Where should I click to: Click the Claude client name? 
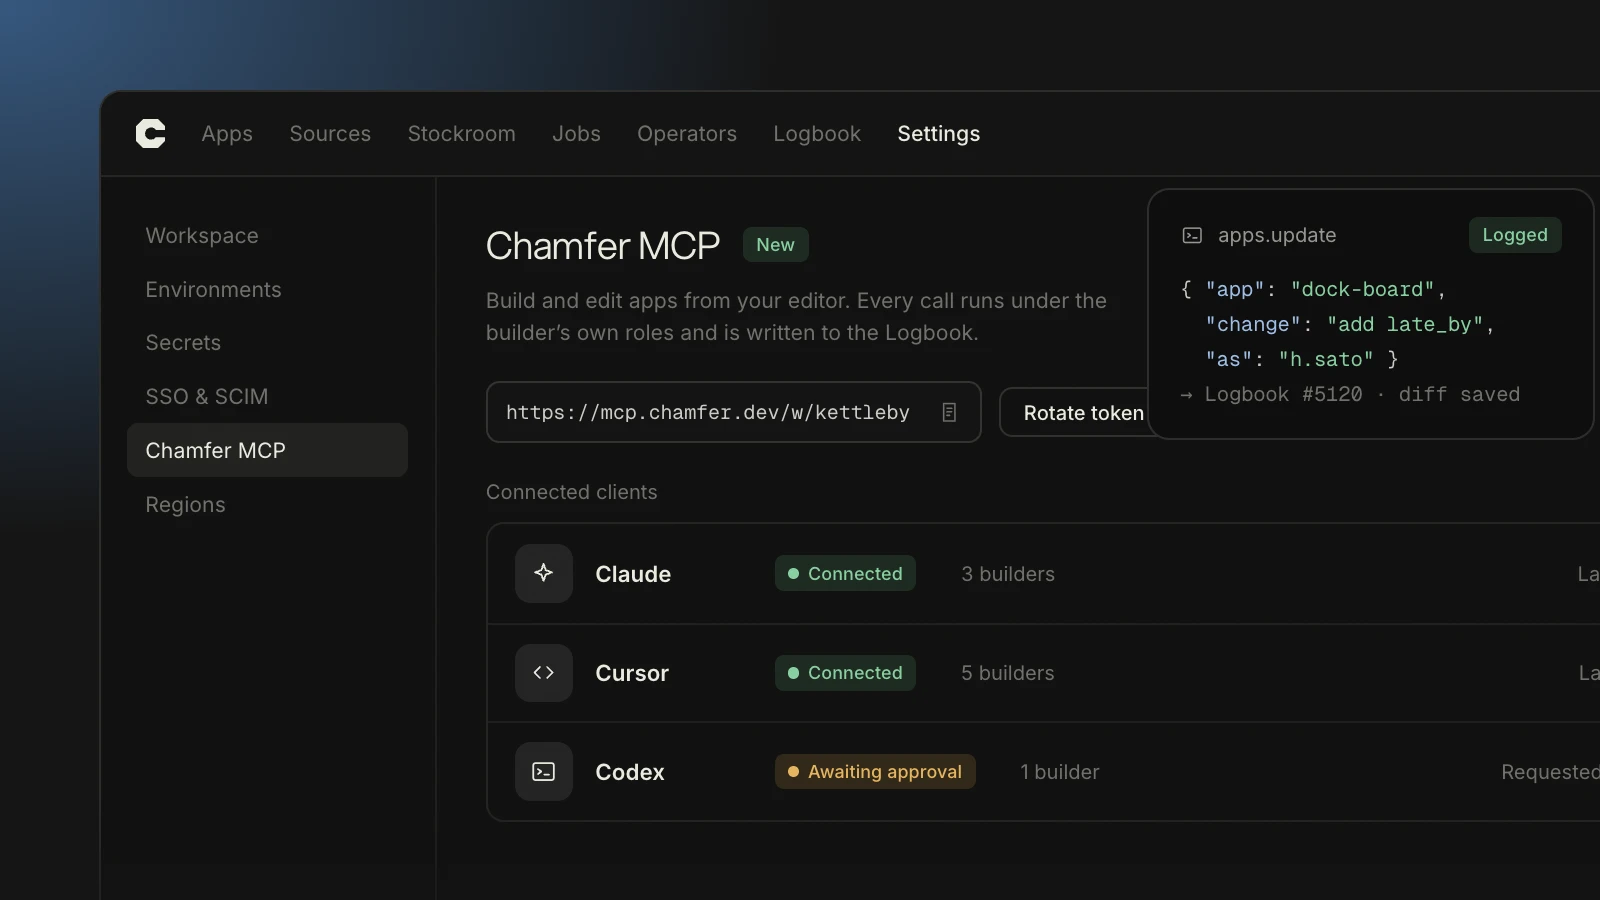(633, 574)
